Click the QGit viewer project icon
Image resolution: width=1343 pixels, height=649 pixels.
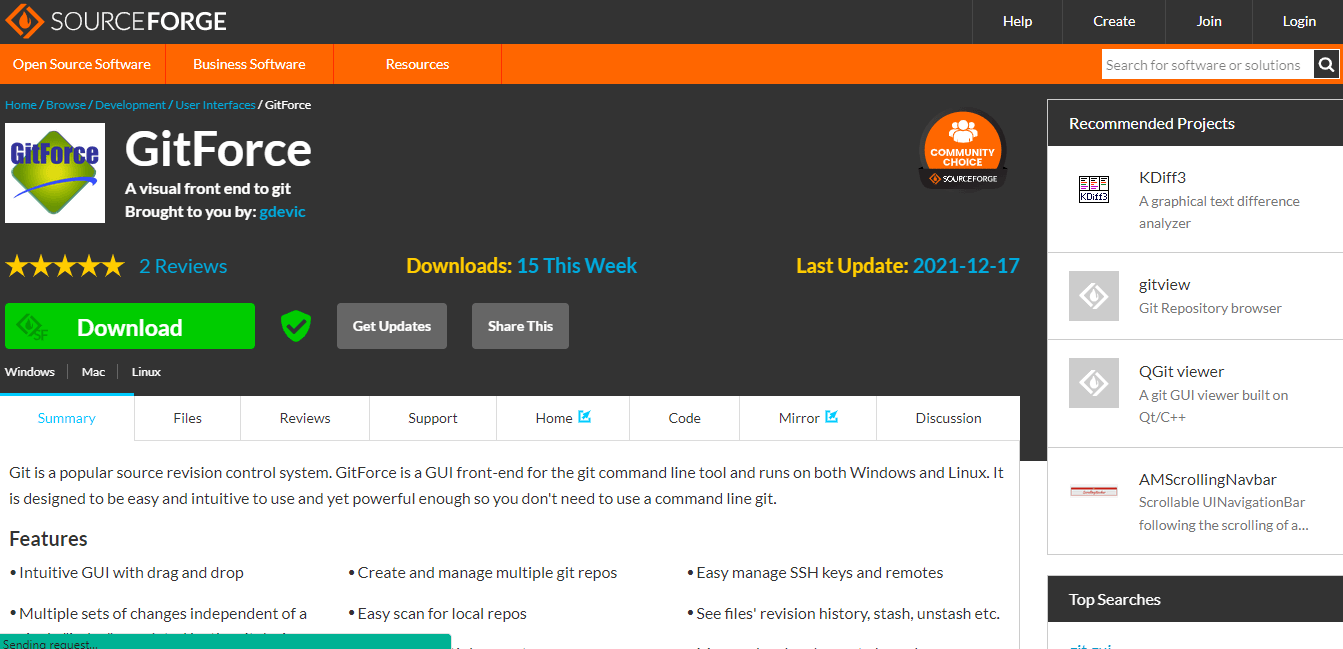(x=1094, y=383)
